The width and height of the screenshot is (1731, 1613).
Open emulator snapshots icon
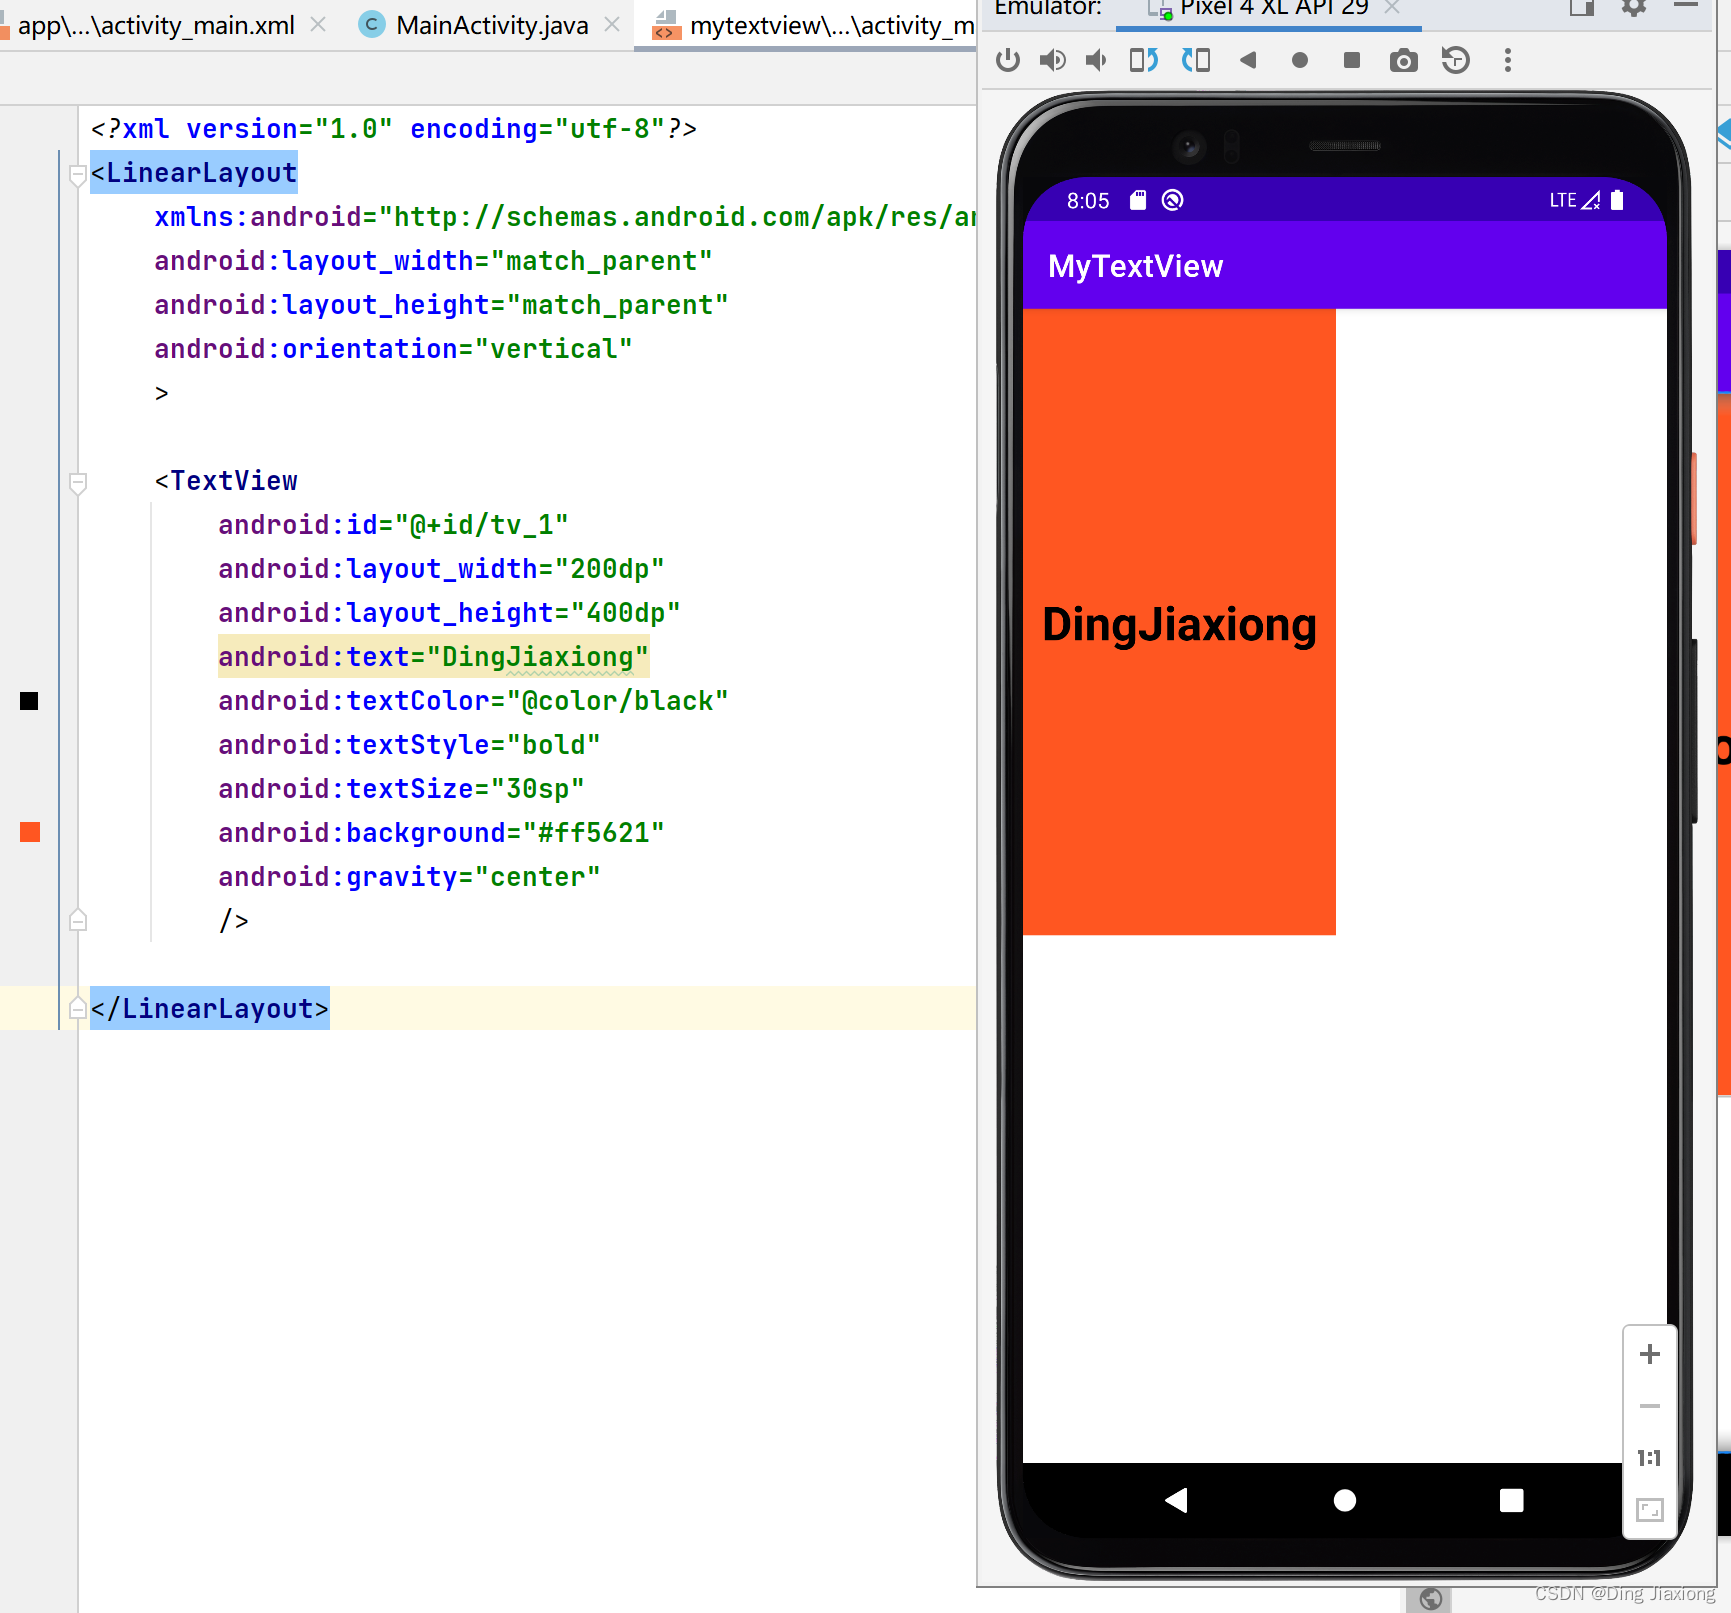click(x=1456, y=60)
